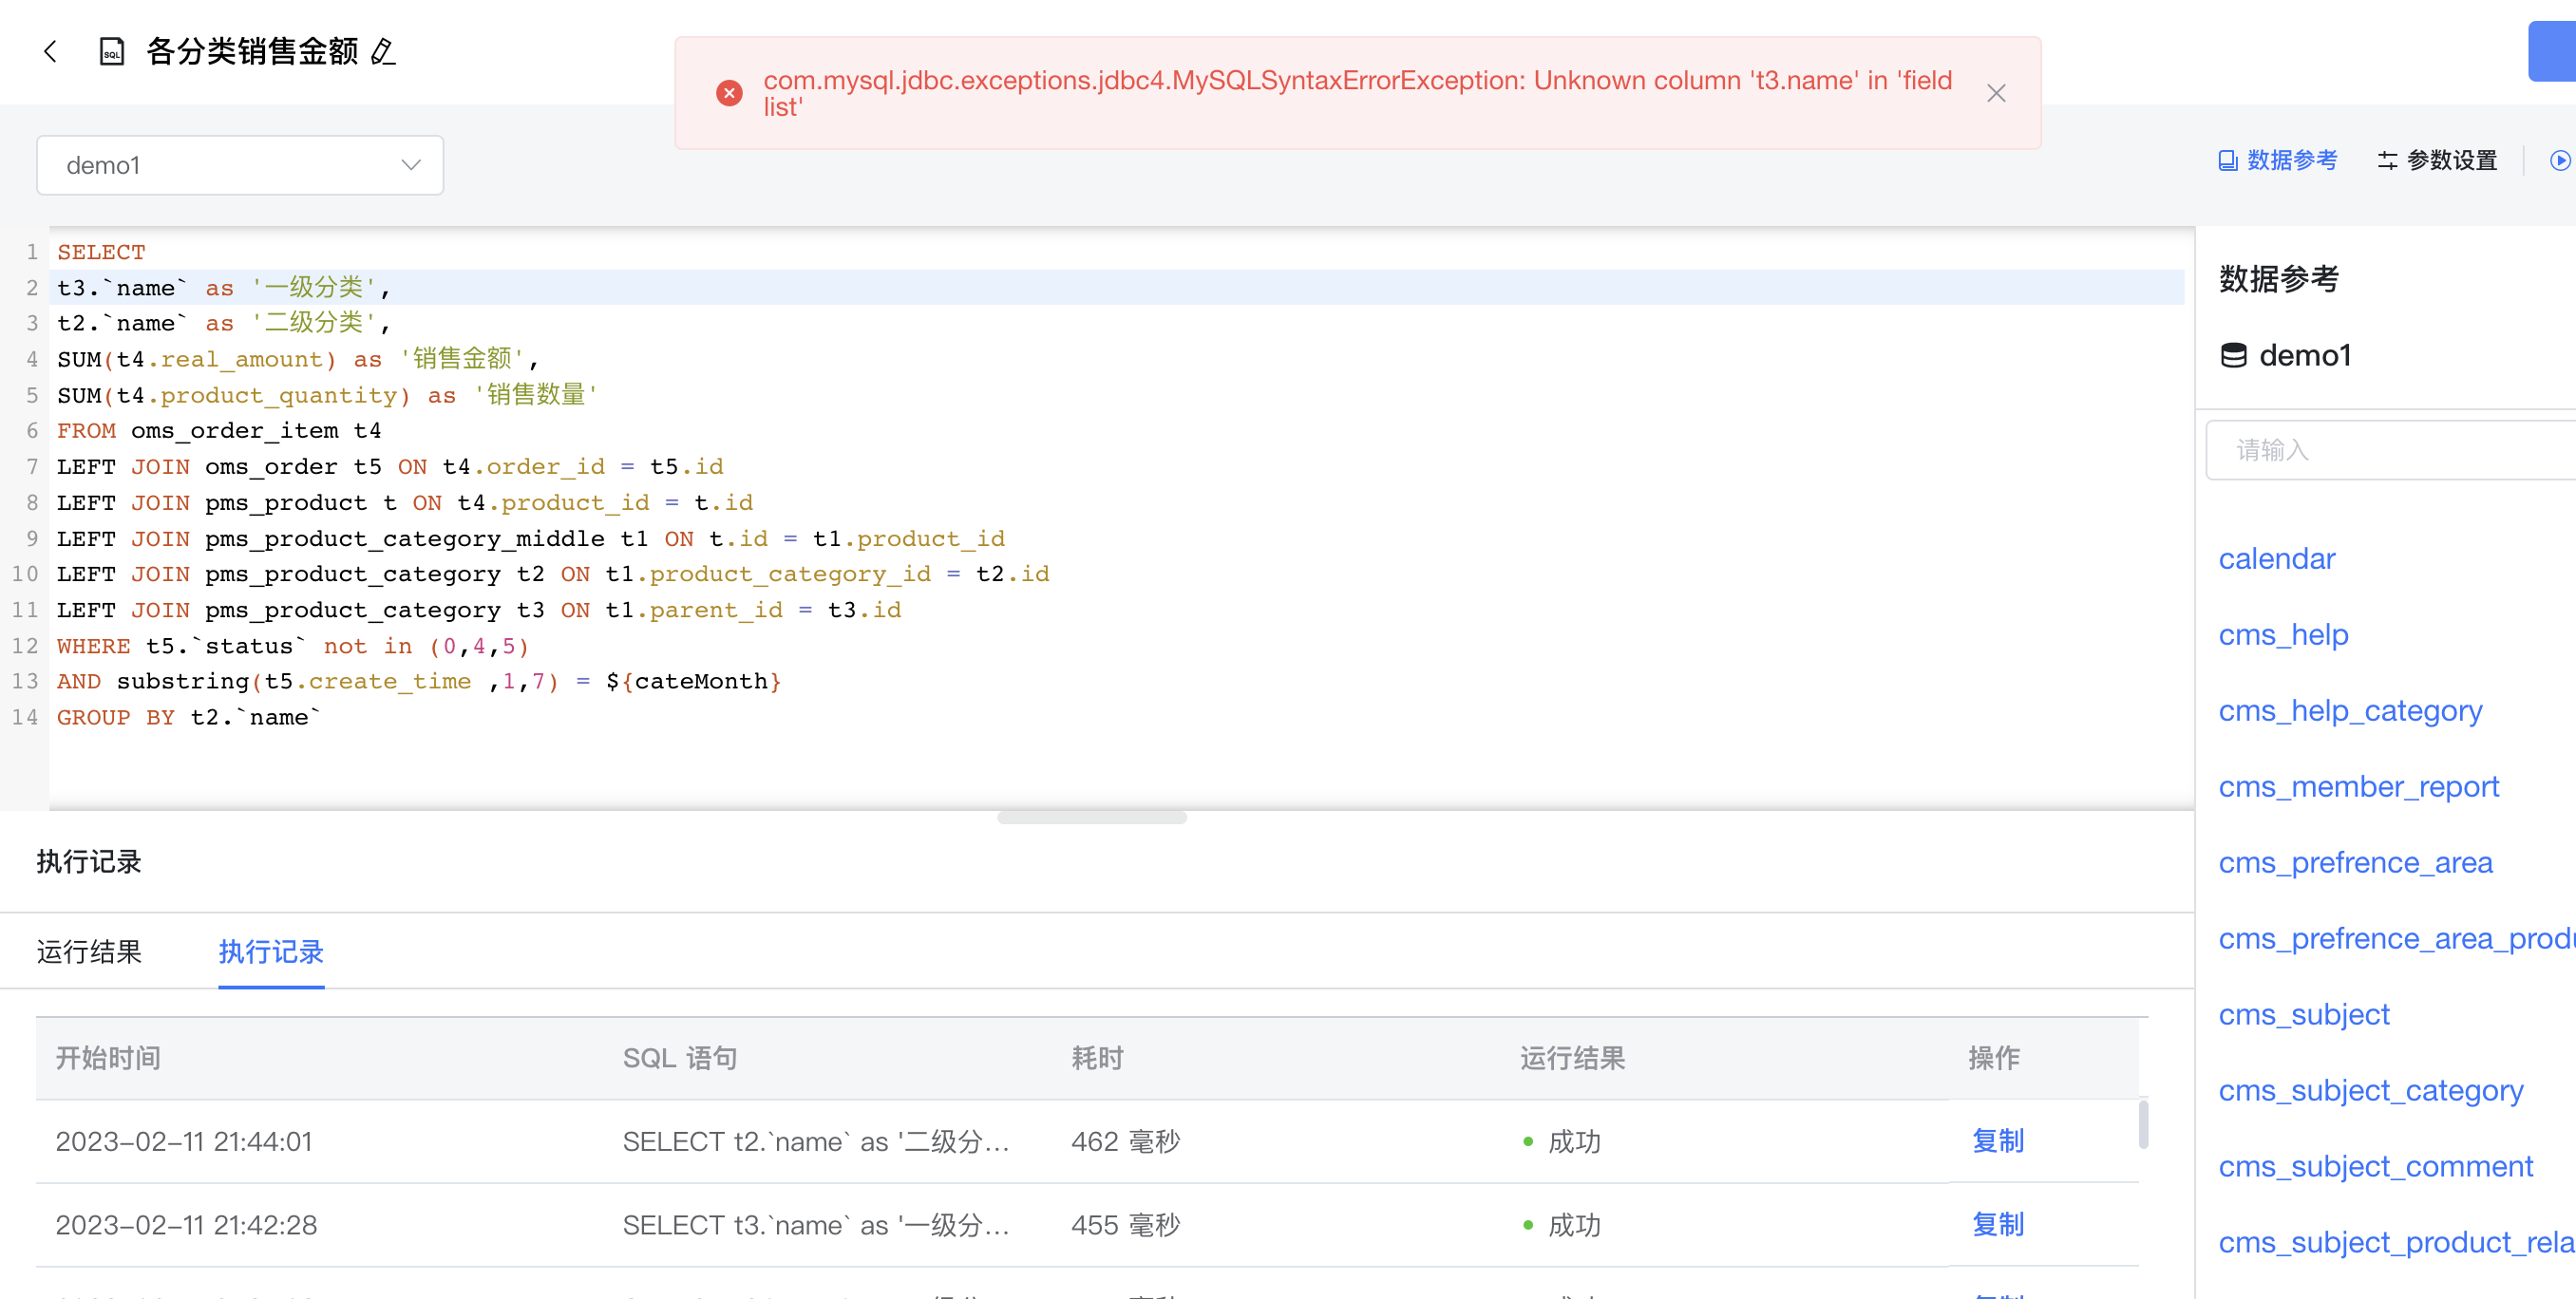Switch to the 运行结果 tab

[89, 951]
